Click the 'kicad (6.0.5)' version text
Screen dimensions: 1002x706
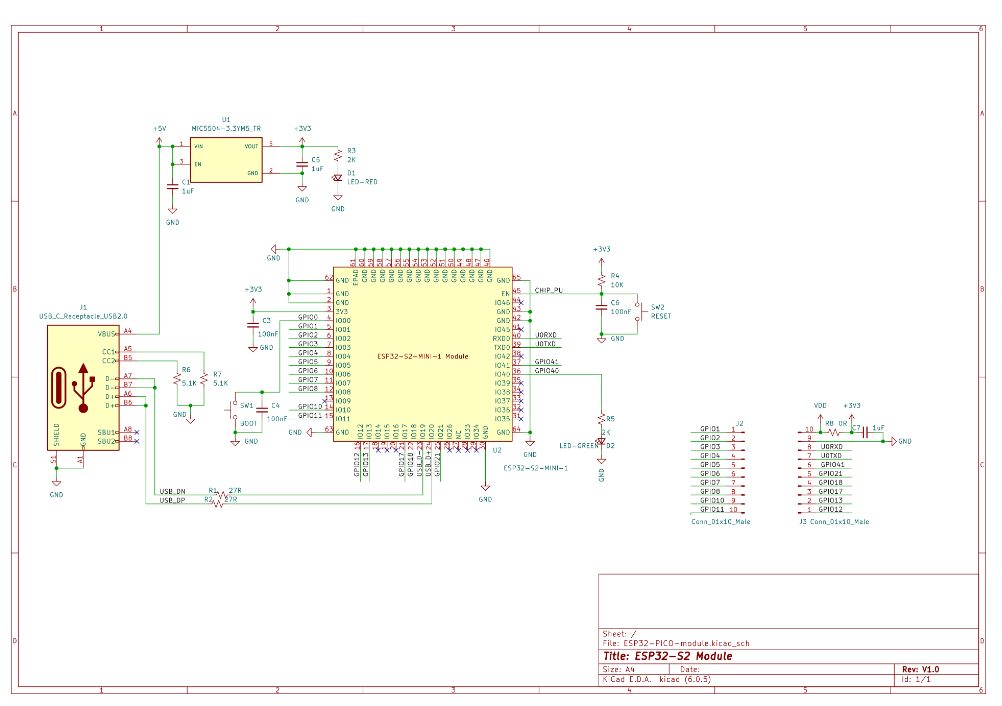click(x=685, y=679)
